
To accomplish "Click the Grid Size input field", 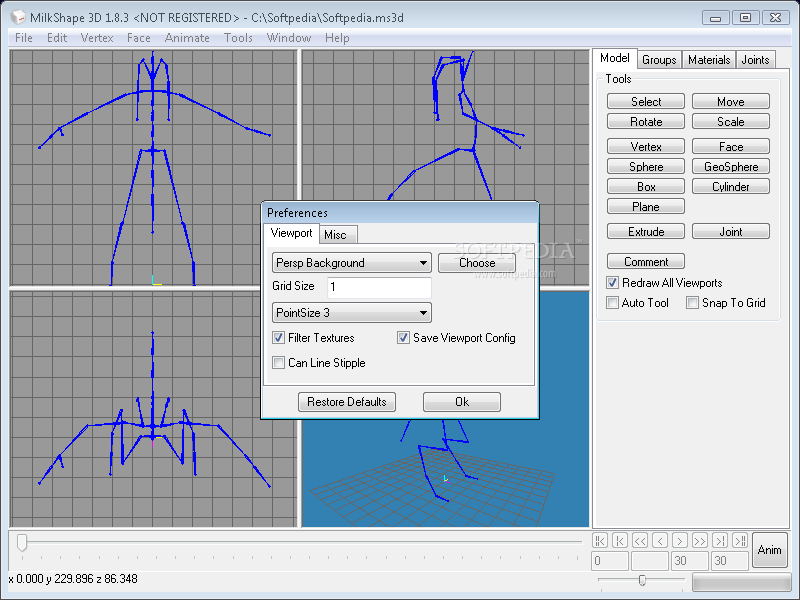I will 379,287.
